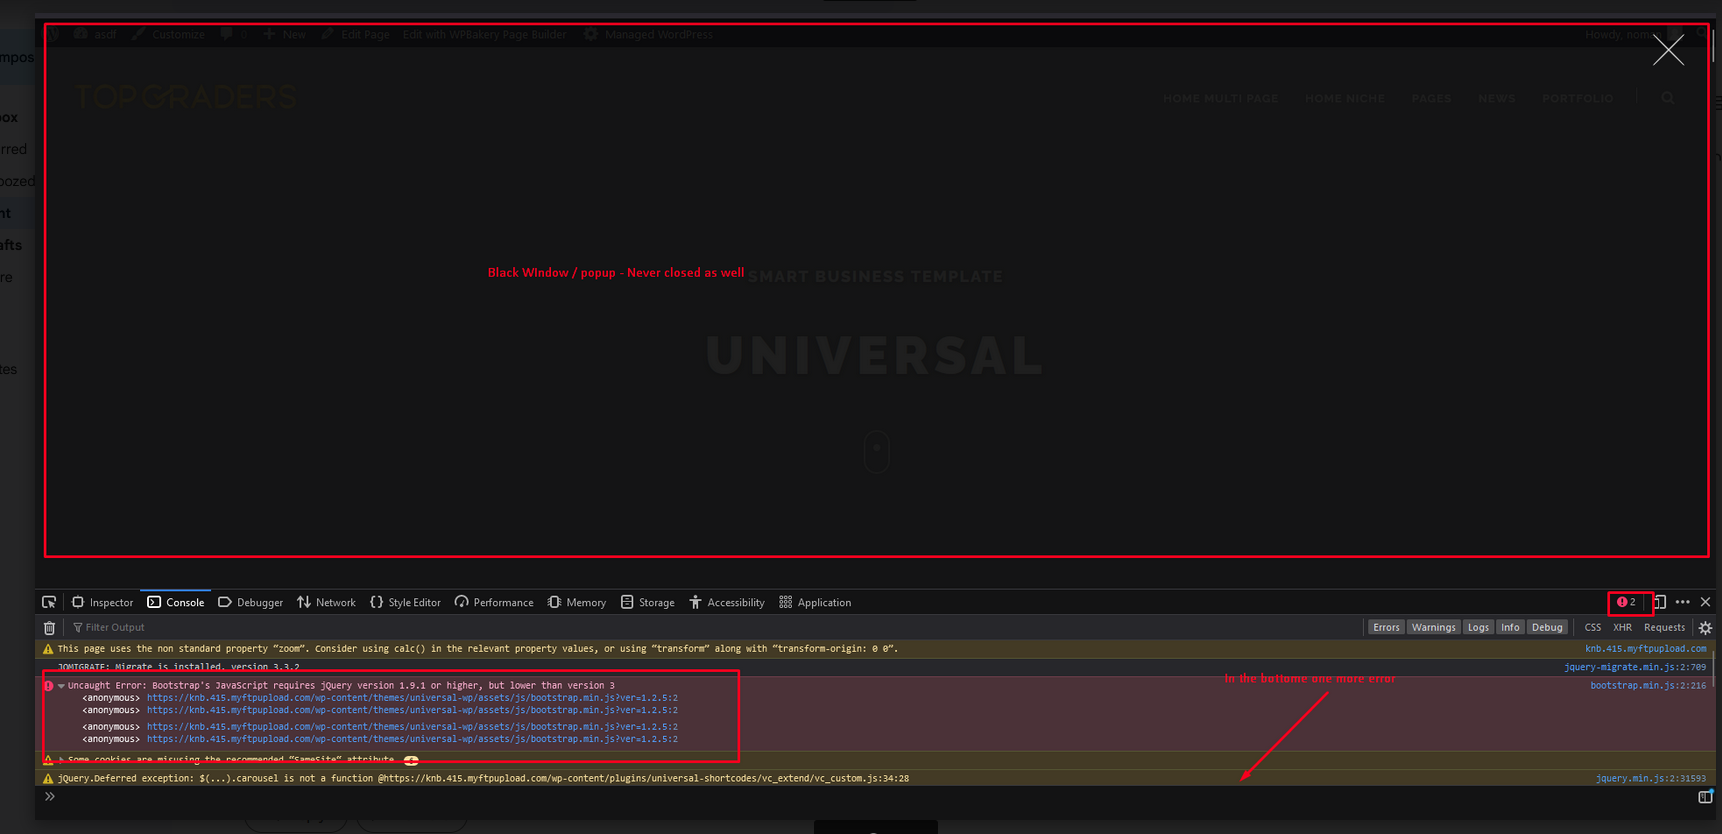Viewport: 1722px width, 834px height.
Task: Switch to the Network tab
Action: tap(326, 602)
